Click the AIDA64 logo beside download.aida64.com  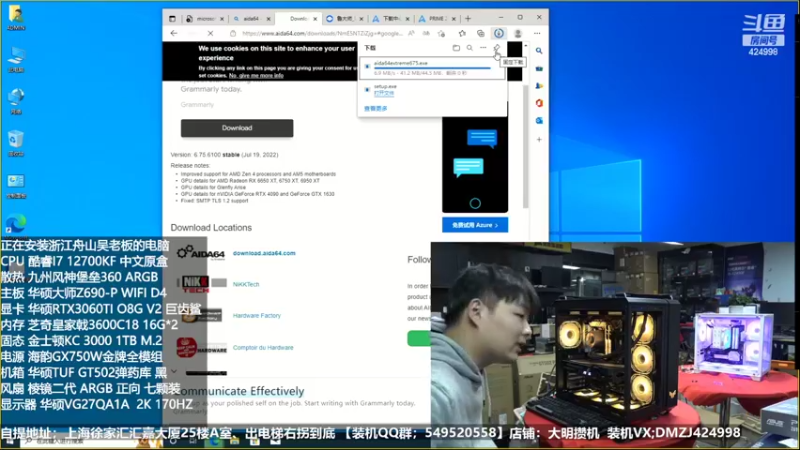pyautogui.click(x=201, y=253)
